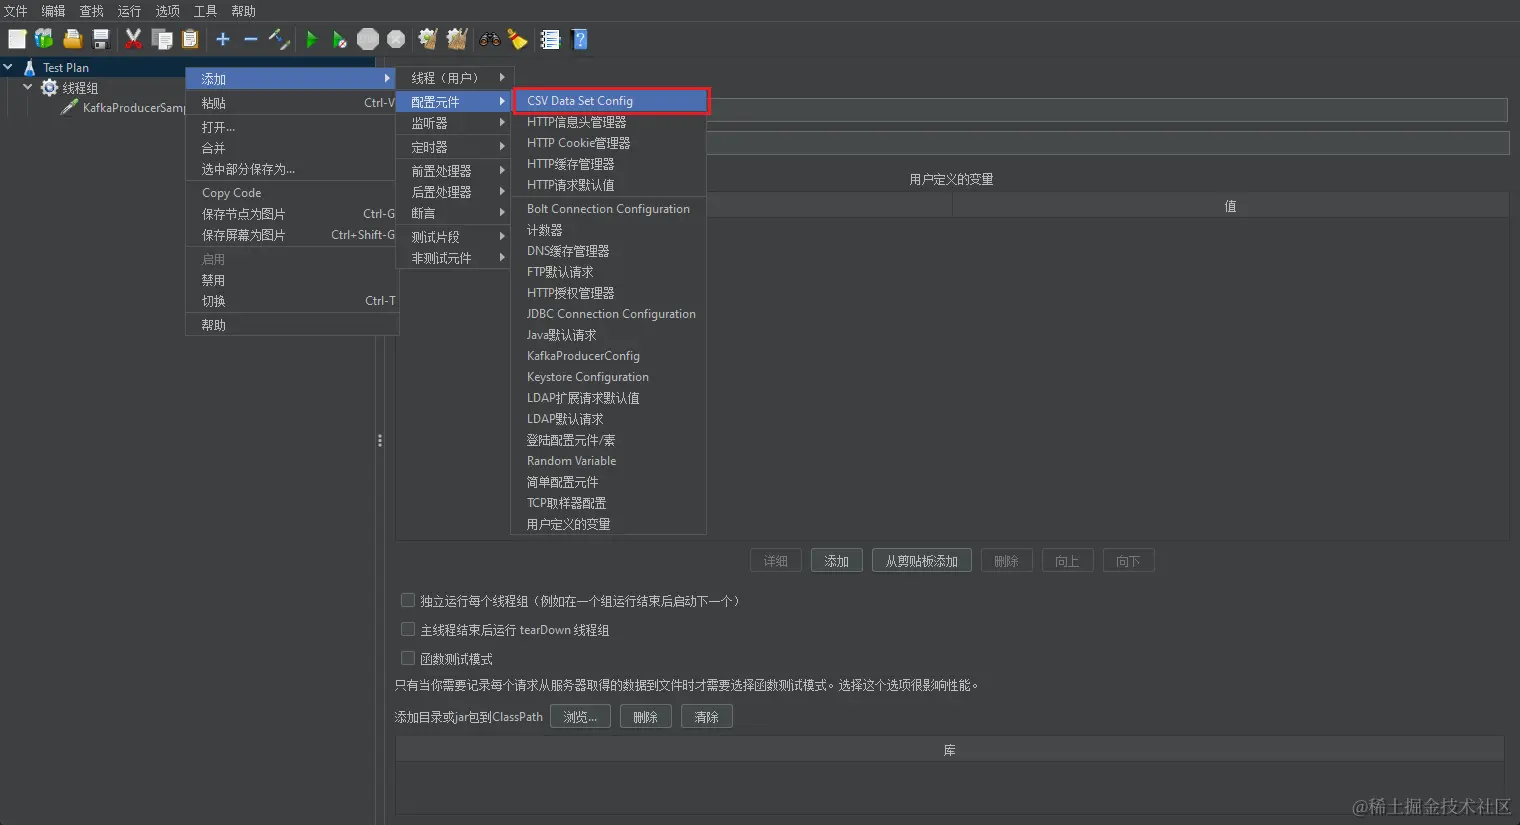Click the 清除 button

(706, 717)
